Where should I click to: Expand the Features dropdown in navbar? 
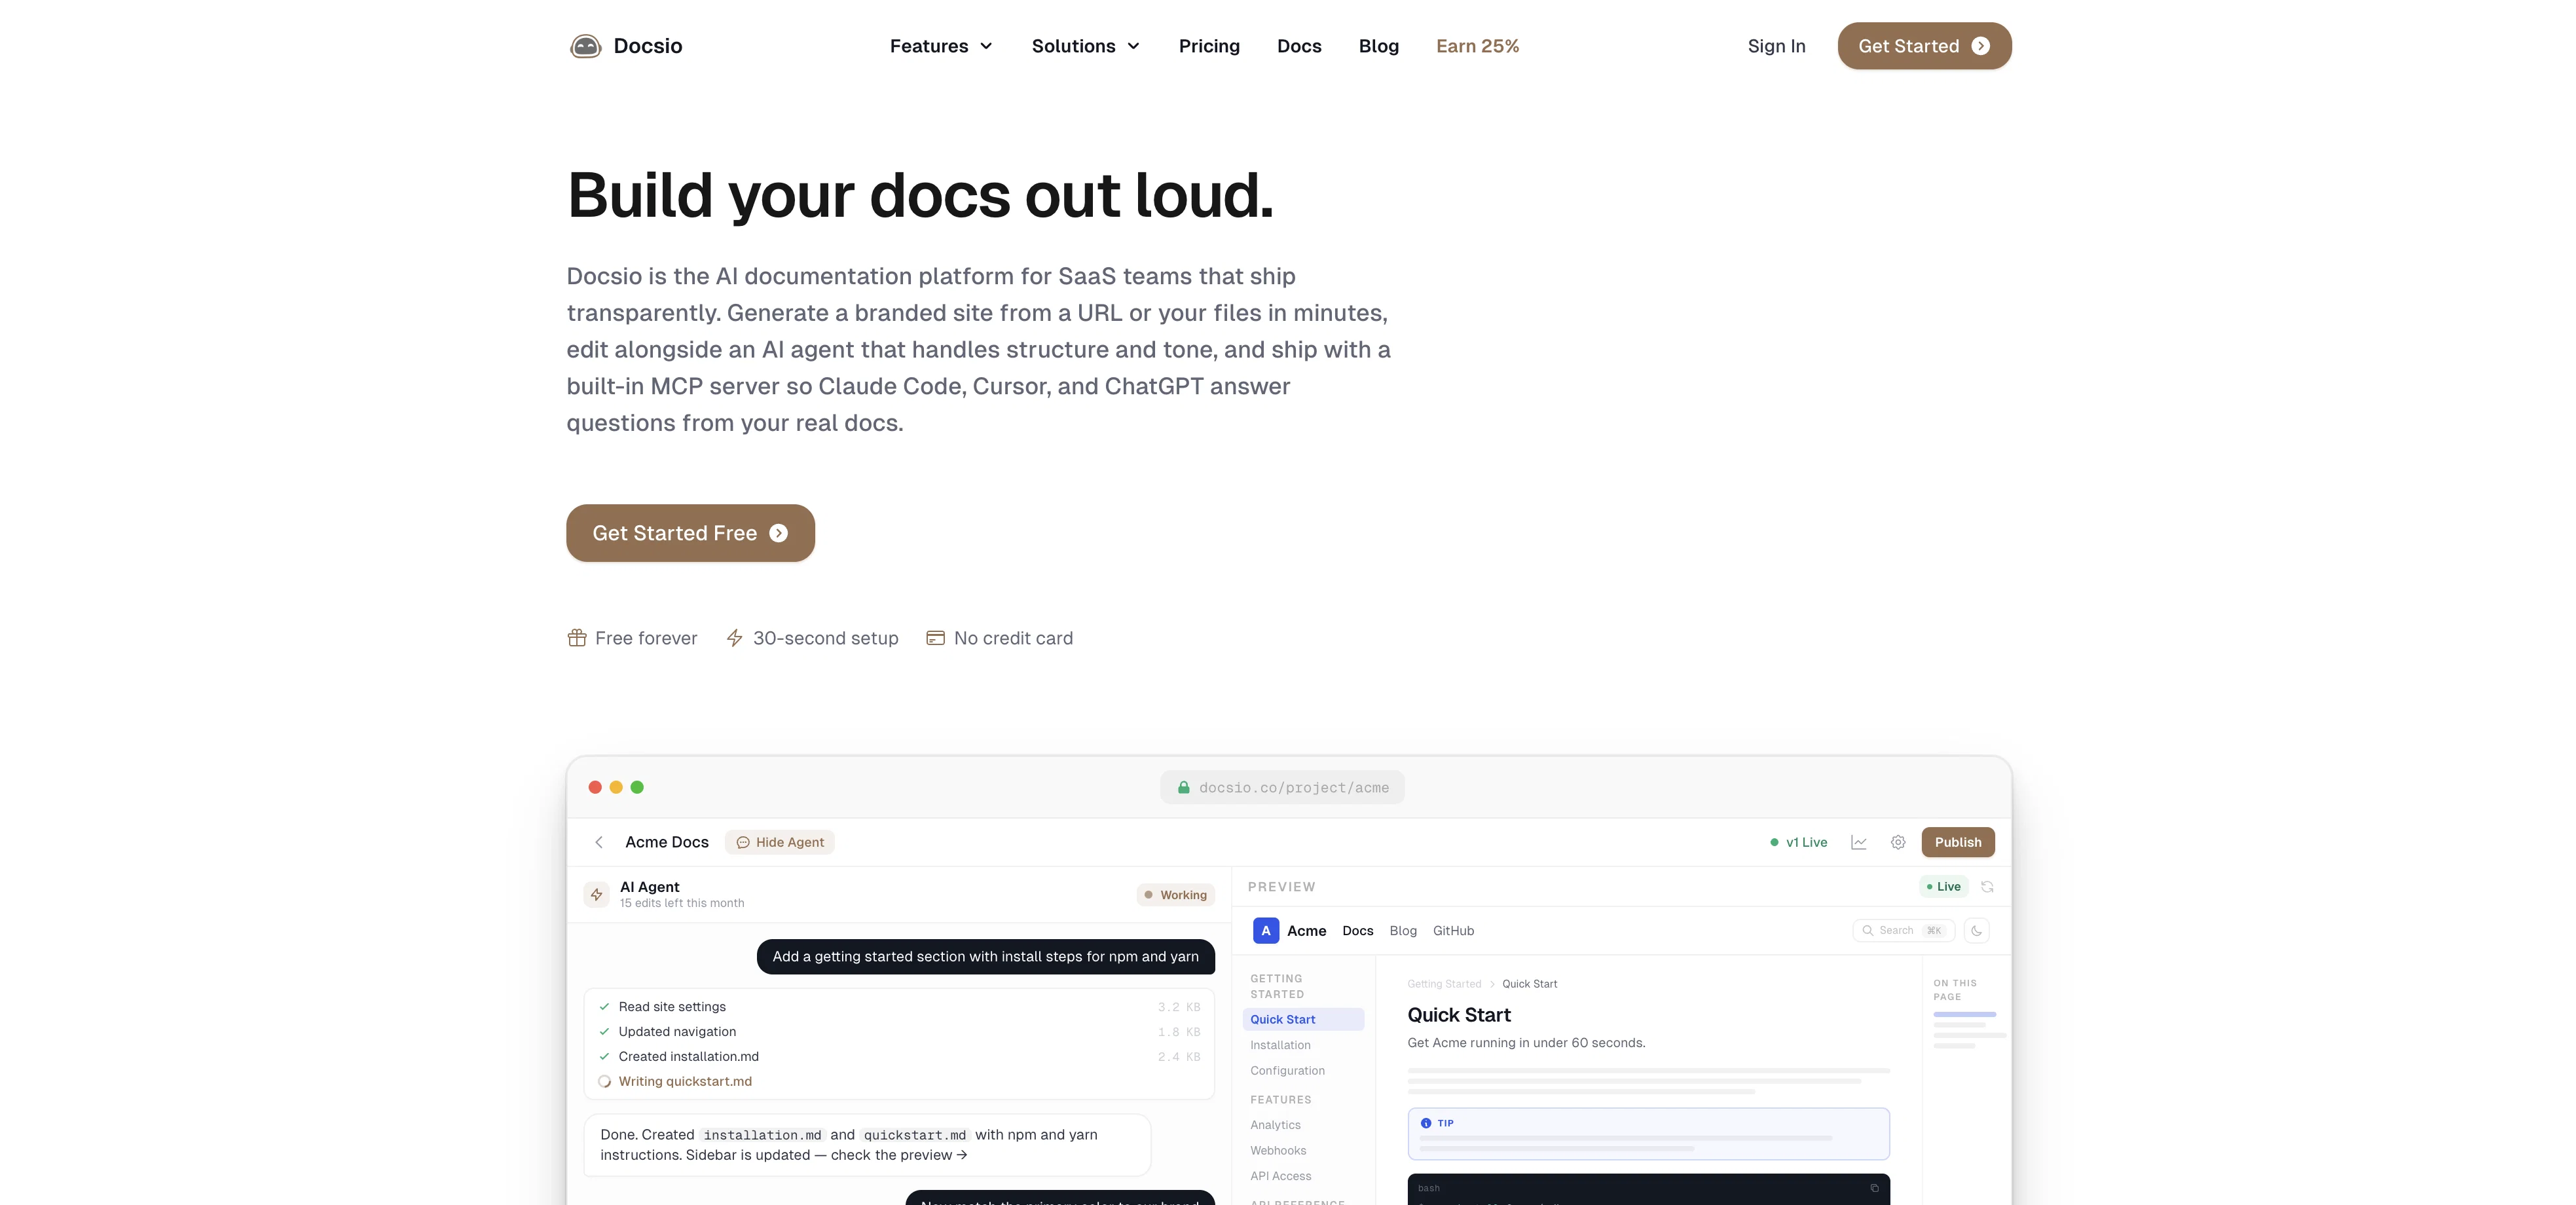[x=941, y=46]
